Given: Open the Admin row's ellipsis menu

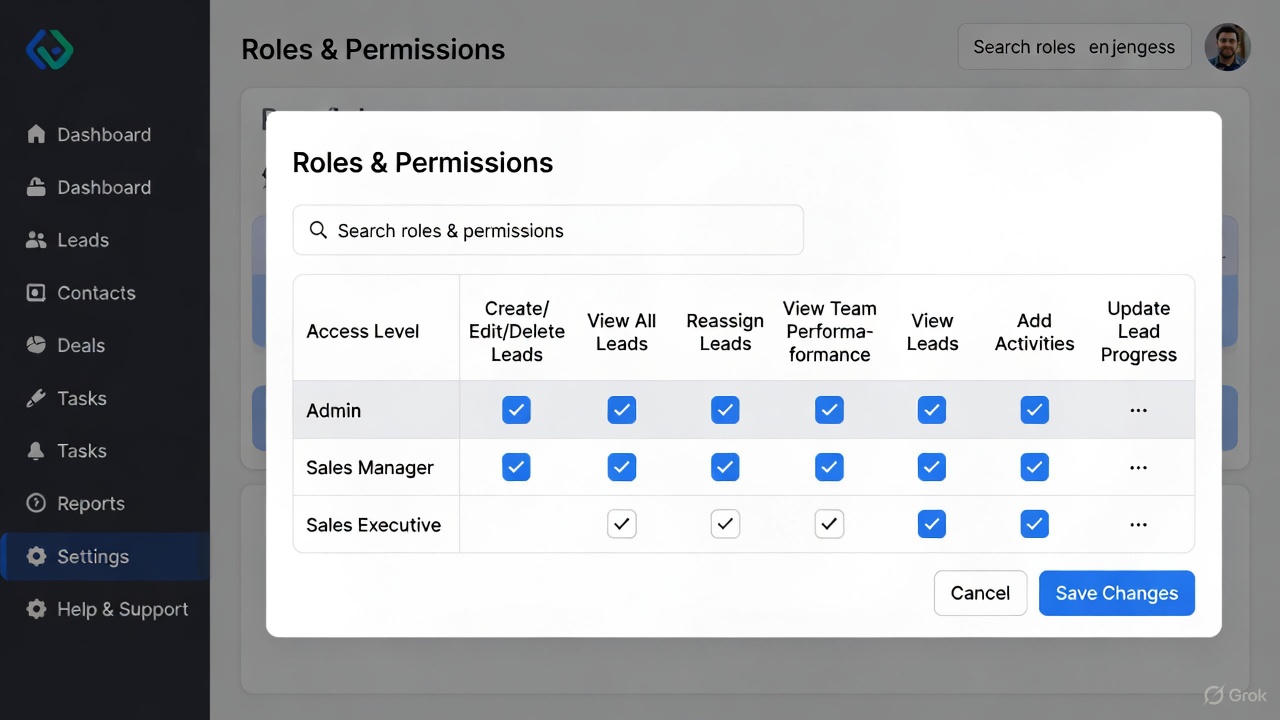Looking at the screenshot, I should (x=1138, y=410).
